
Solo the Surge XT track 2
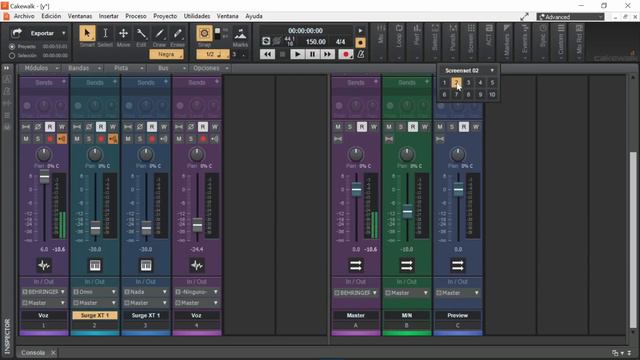point(89,139)
